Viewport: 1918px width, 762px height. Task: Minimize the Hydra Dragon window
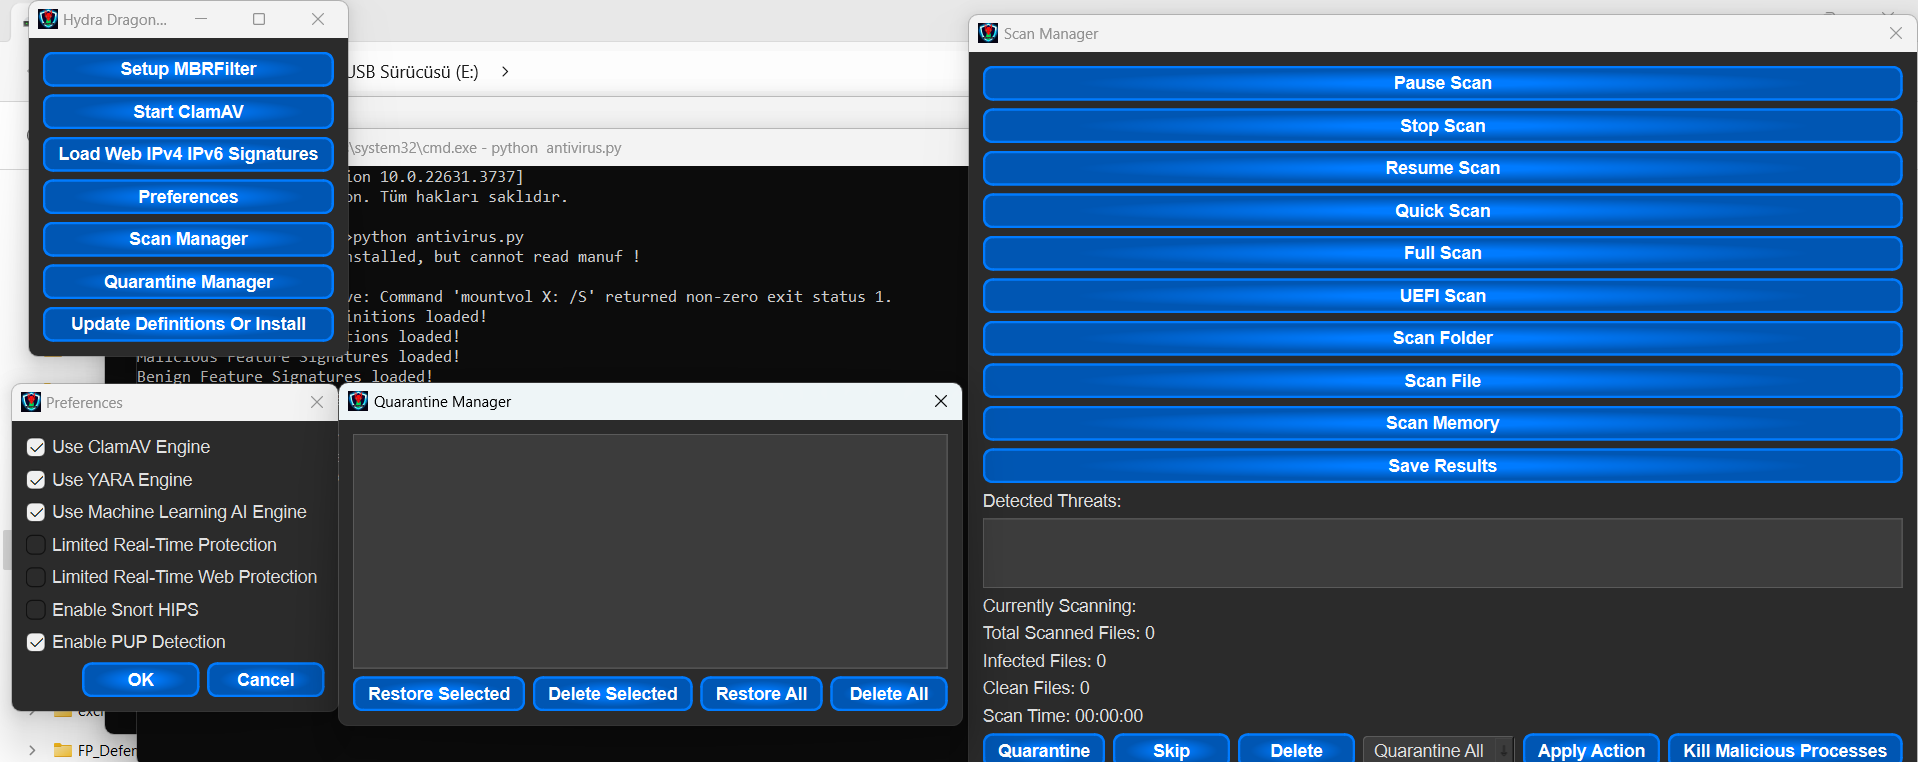click(x=201, y=19)
